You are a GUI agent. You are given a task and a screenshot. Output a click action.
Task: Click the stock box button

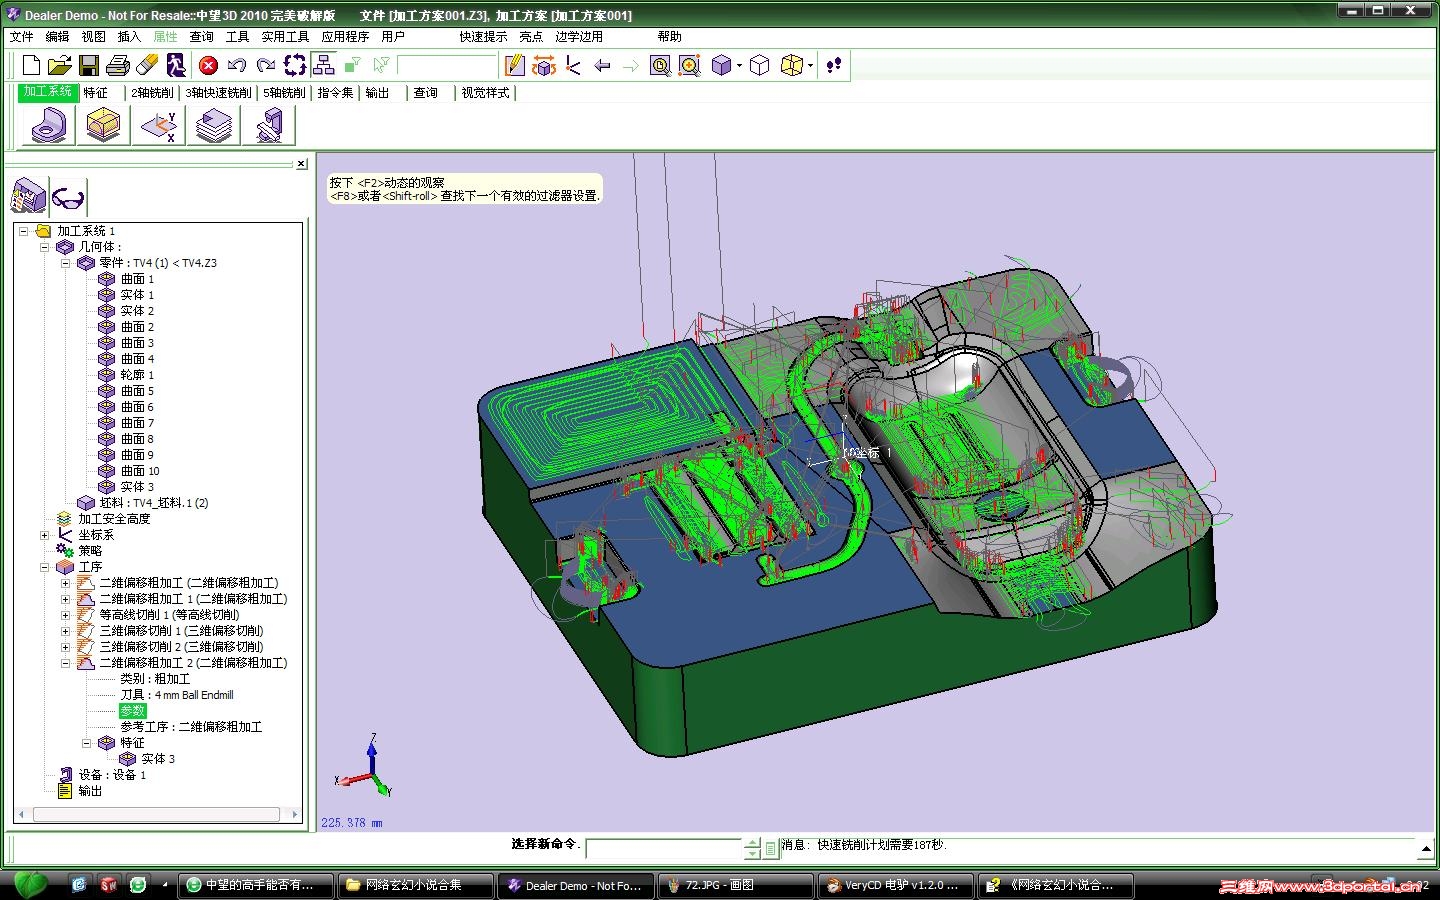(x=103, y=126)
